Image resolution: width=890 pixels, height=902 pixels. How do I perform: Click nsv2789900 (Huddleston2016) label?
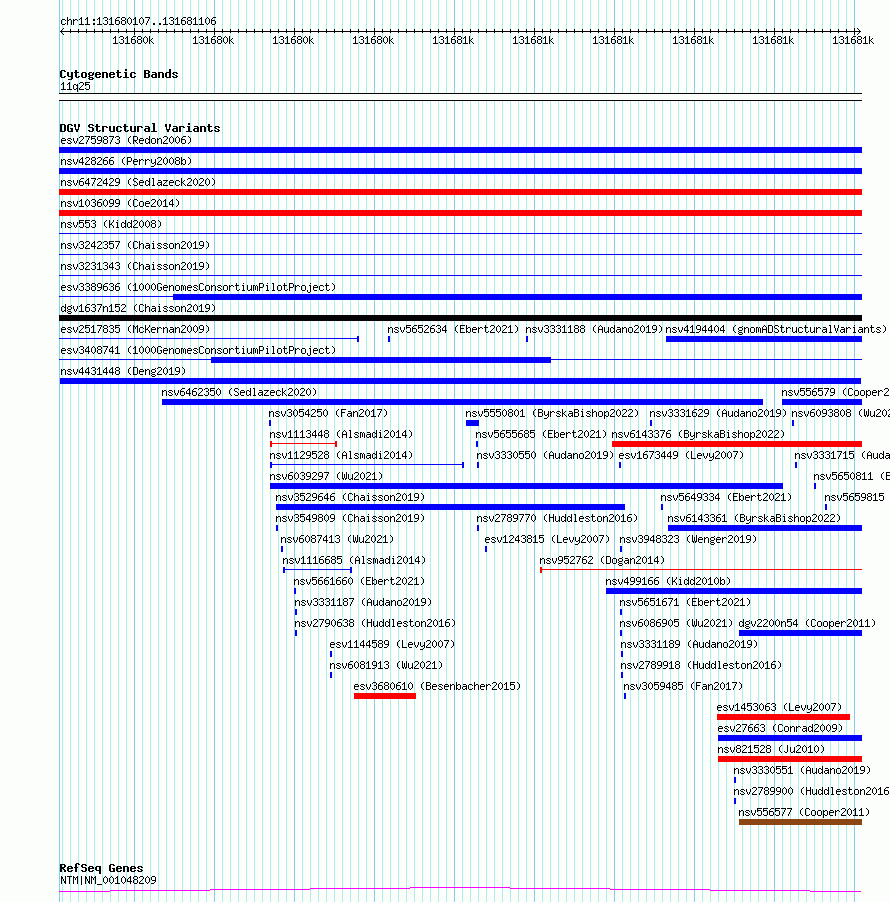(x=811, y=792)
